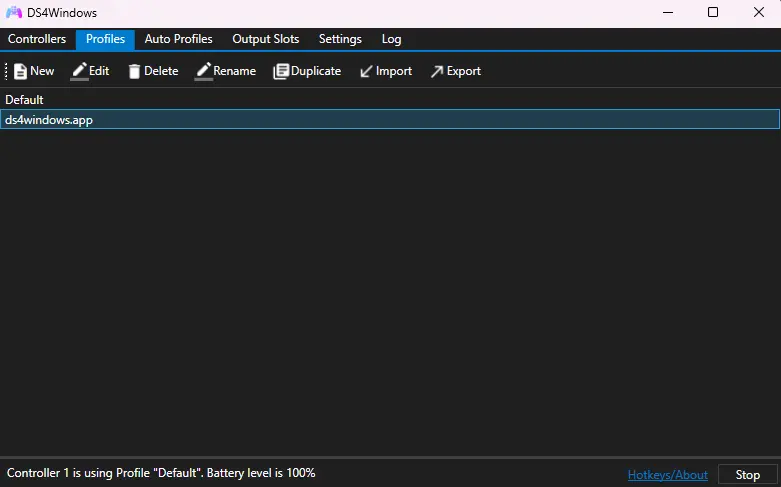Rename the selected profile

(x=225, y=71)
